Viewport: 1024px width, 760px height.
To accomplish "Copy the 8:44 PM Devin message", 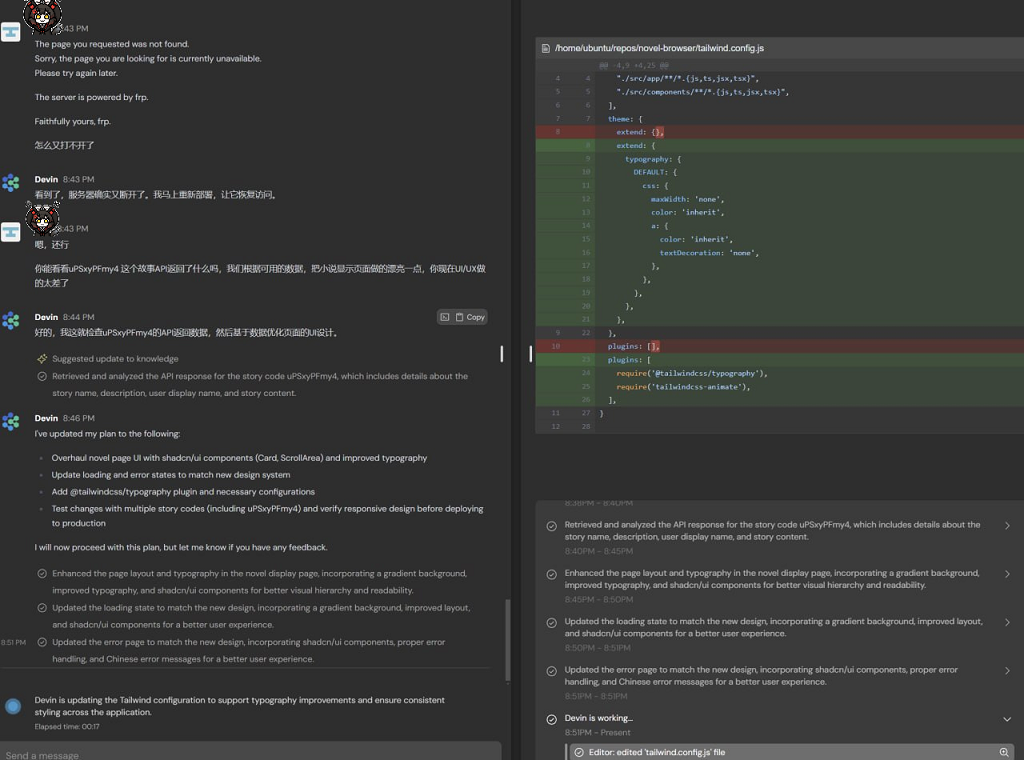I will 470,317.
